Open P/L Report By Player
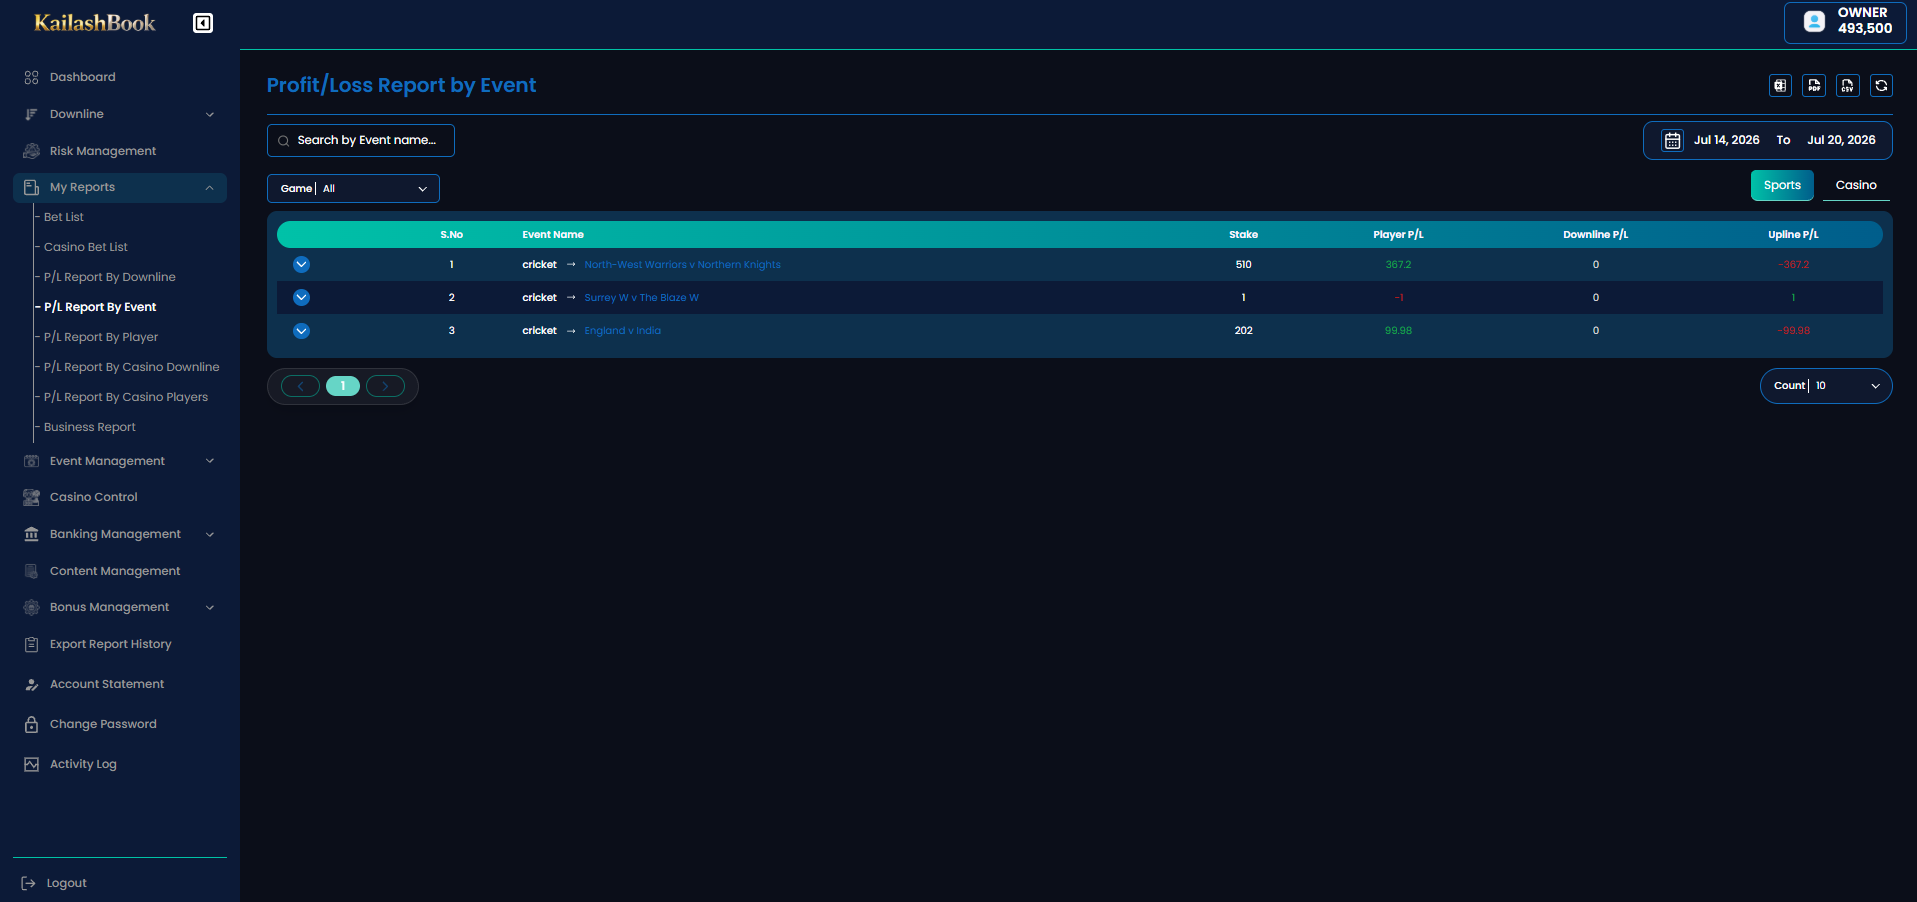The width and height of the screenshot is (1917, 902). pyautogui.click(x=101, y=337)
